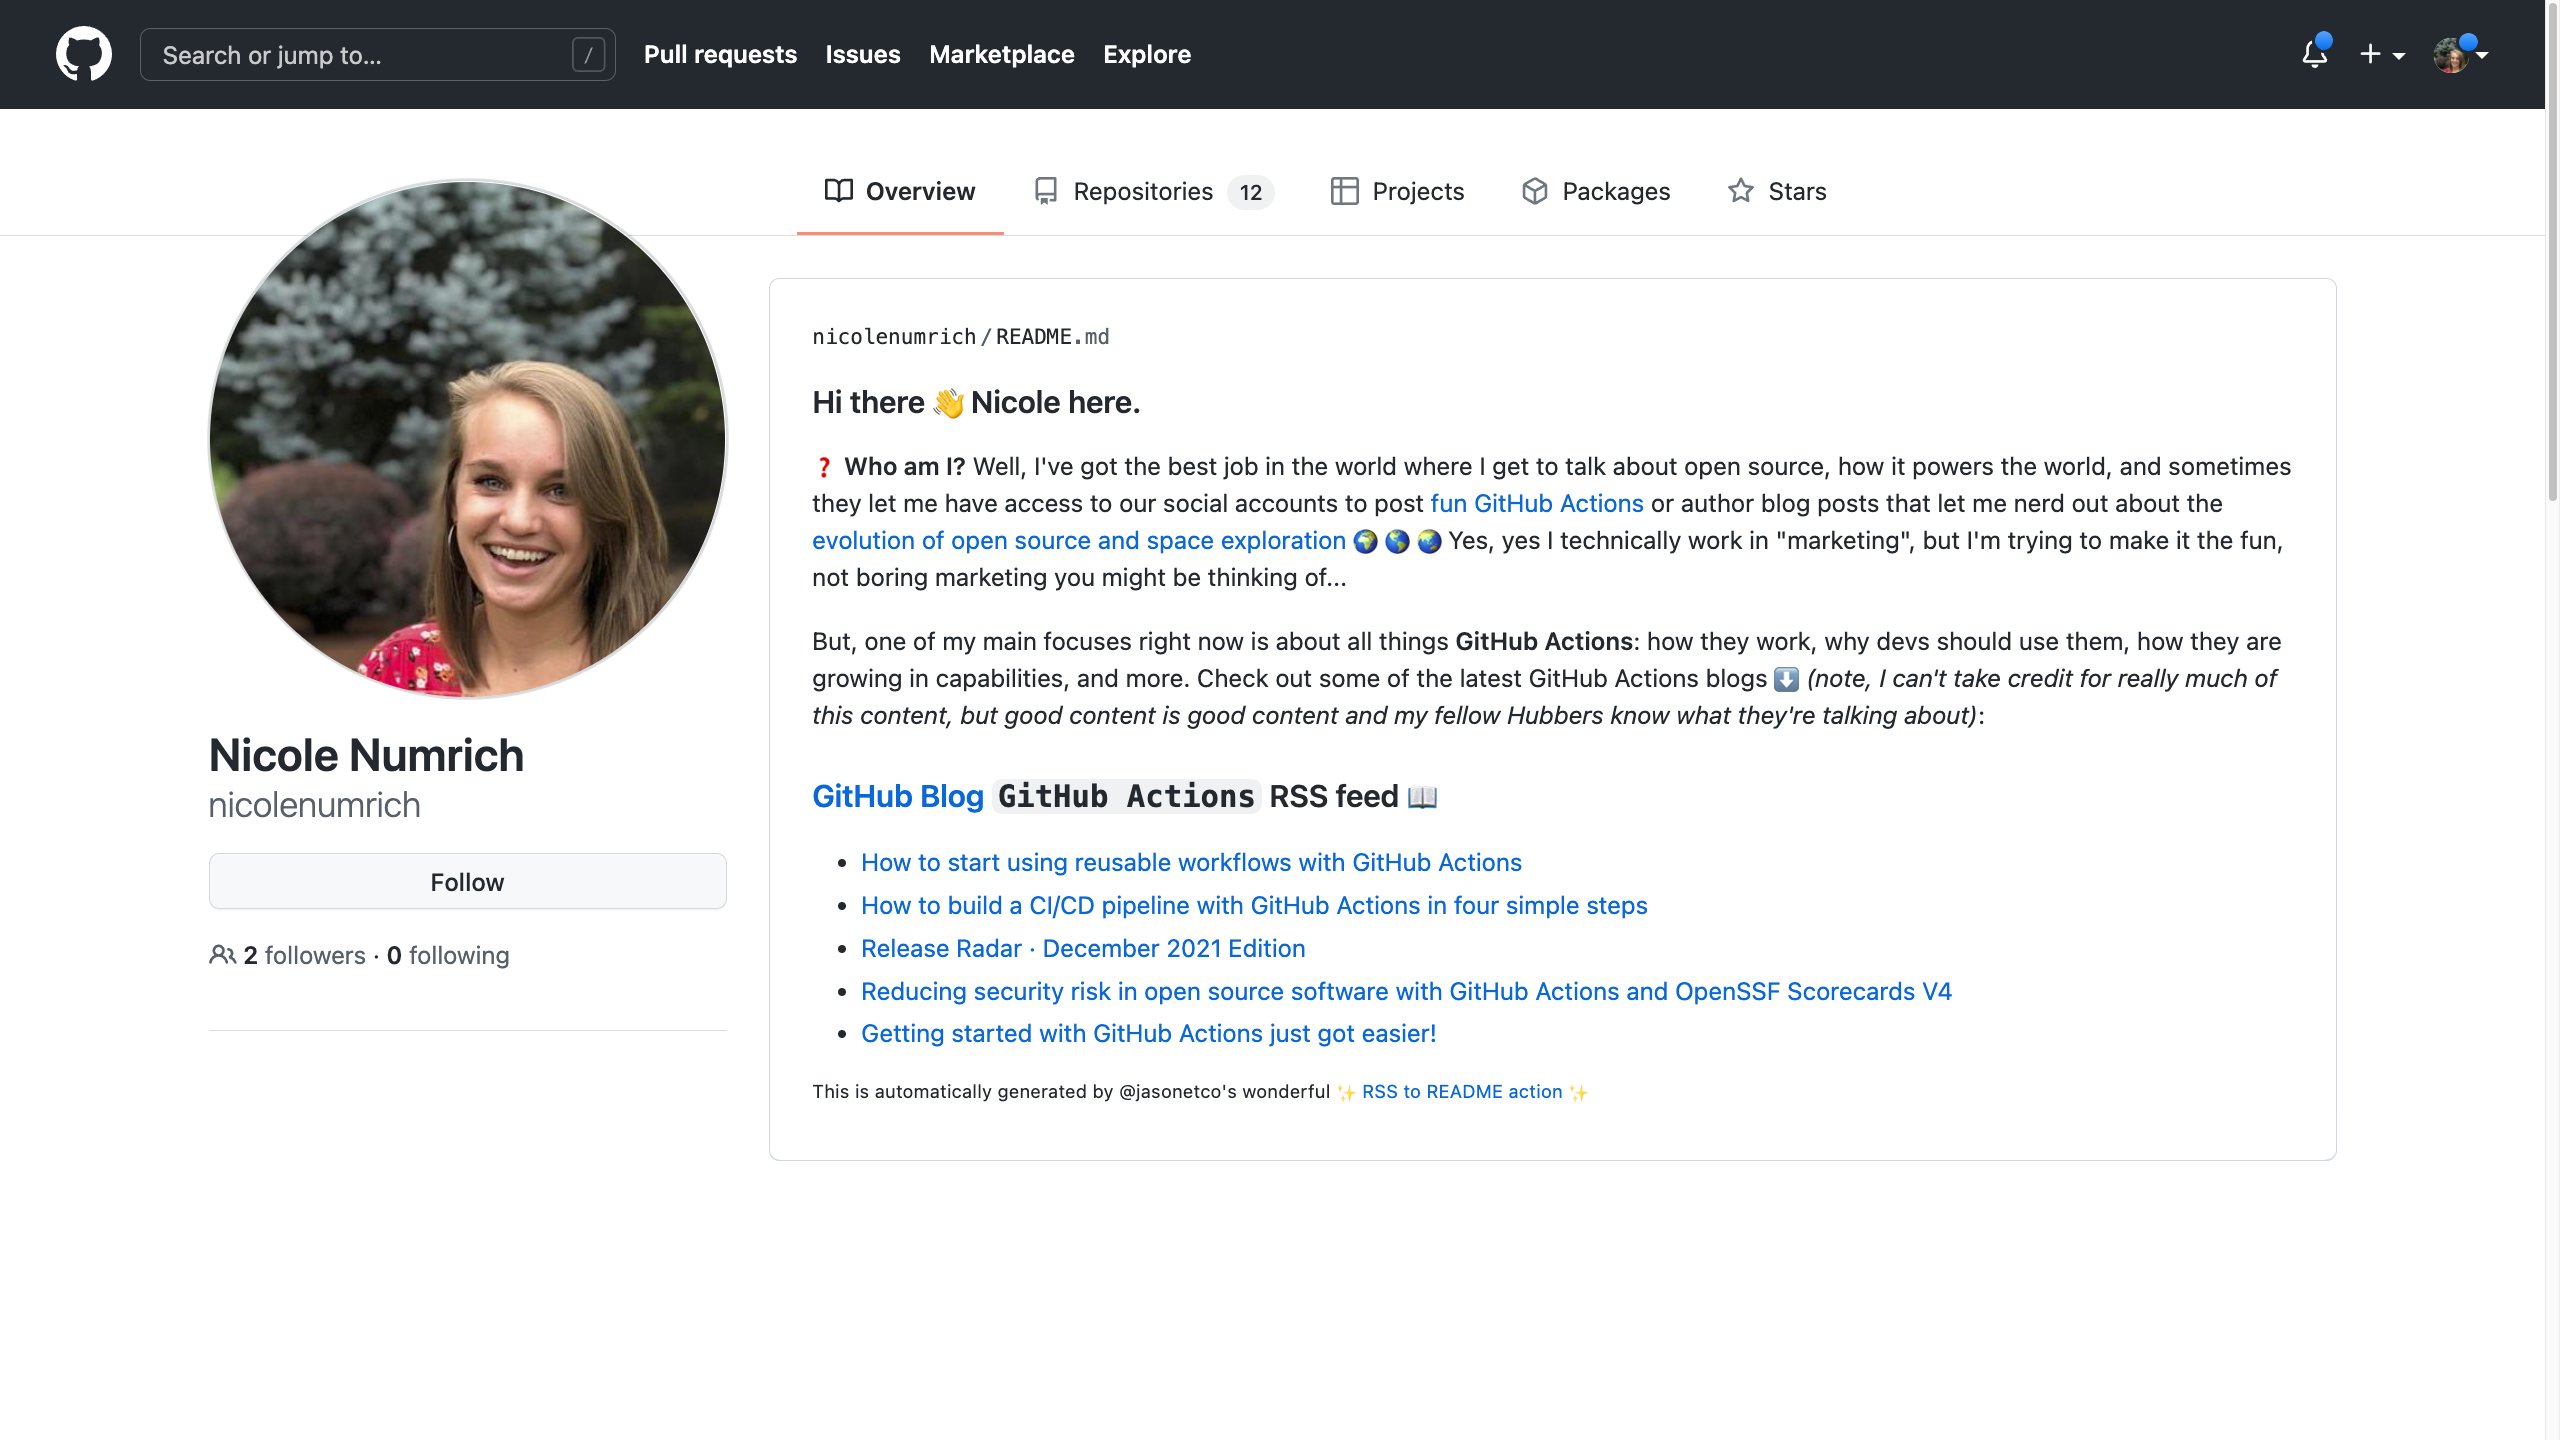Open Release Radar December 2021 Edition link

click(1083, 948)
